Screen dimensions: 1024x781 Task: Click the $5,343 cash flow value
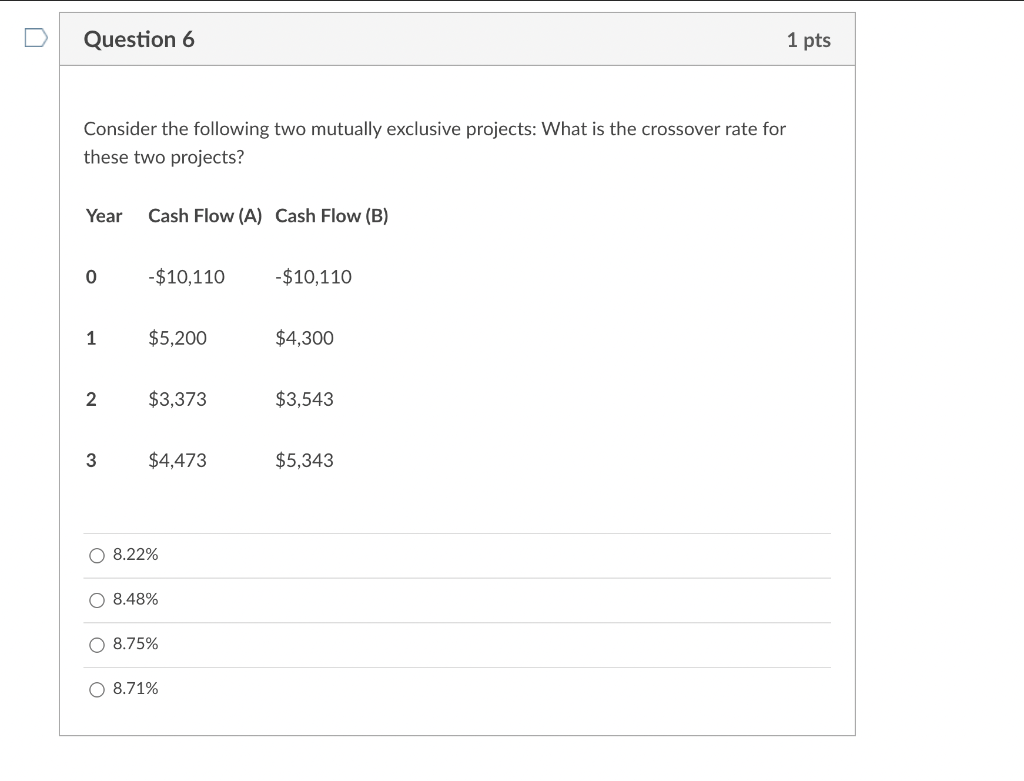point(304,460)
